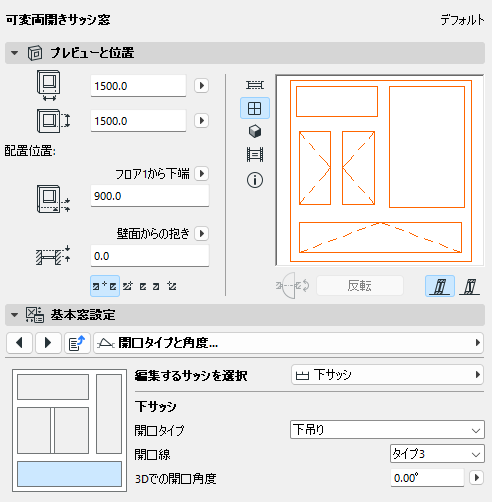Open the 開口タイプ dropdown showing 下吊り
The height and width of the screenshot is (502, 492).
click(x=387, y=430)
